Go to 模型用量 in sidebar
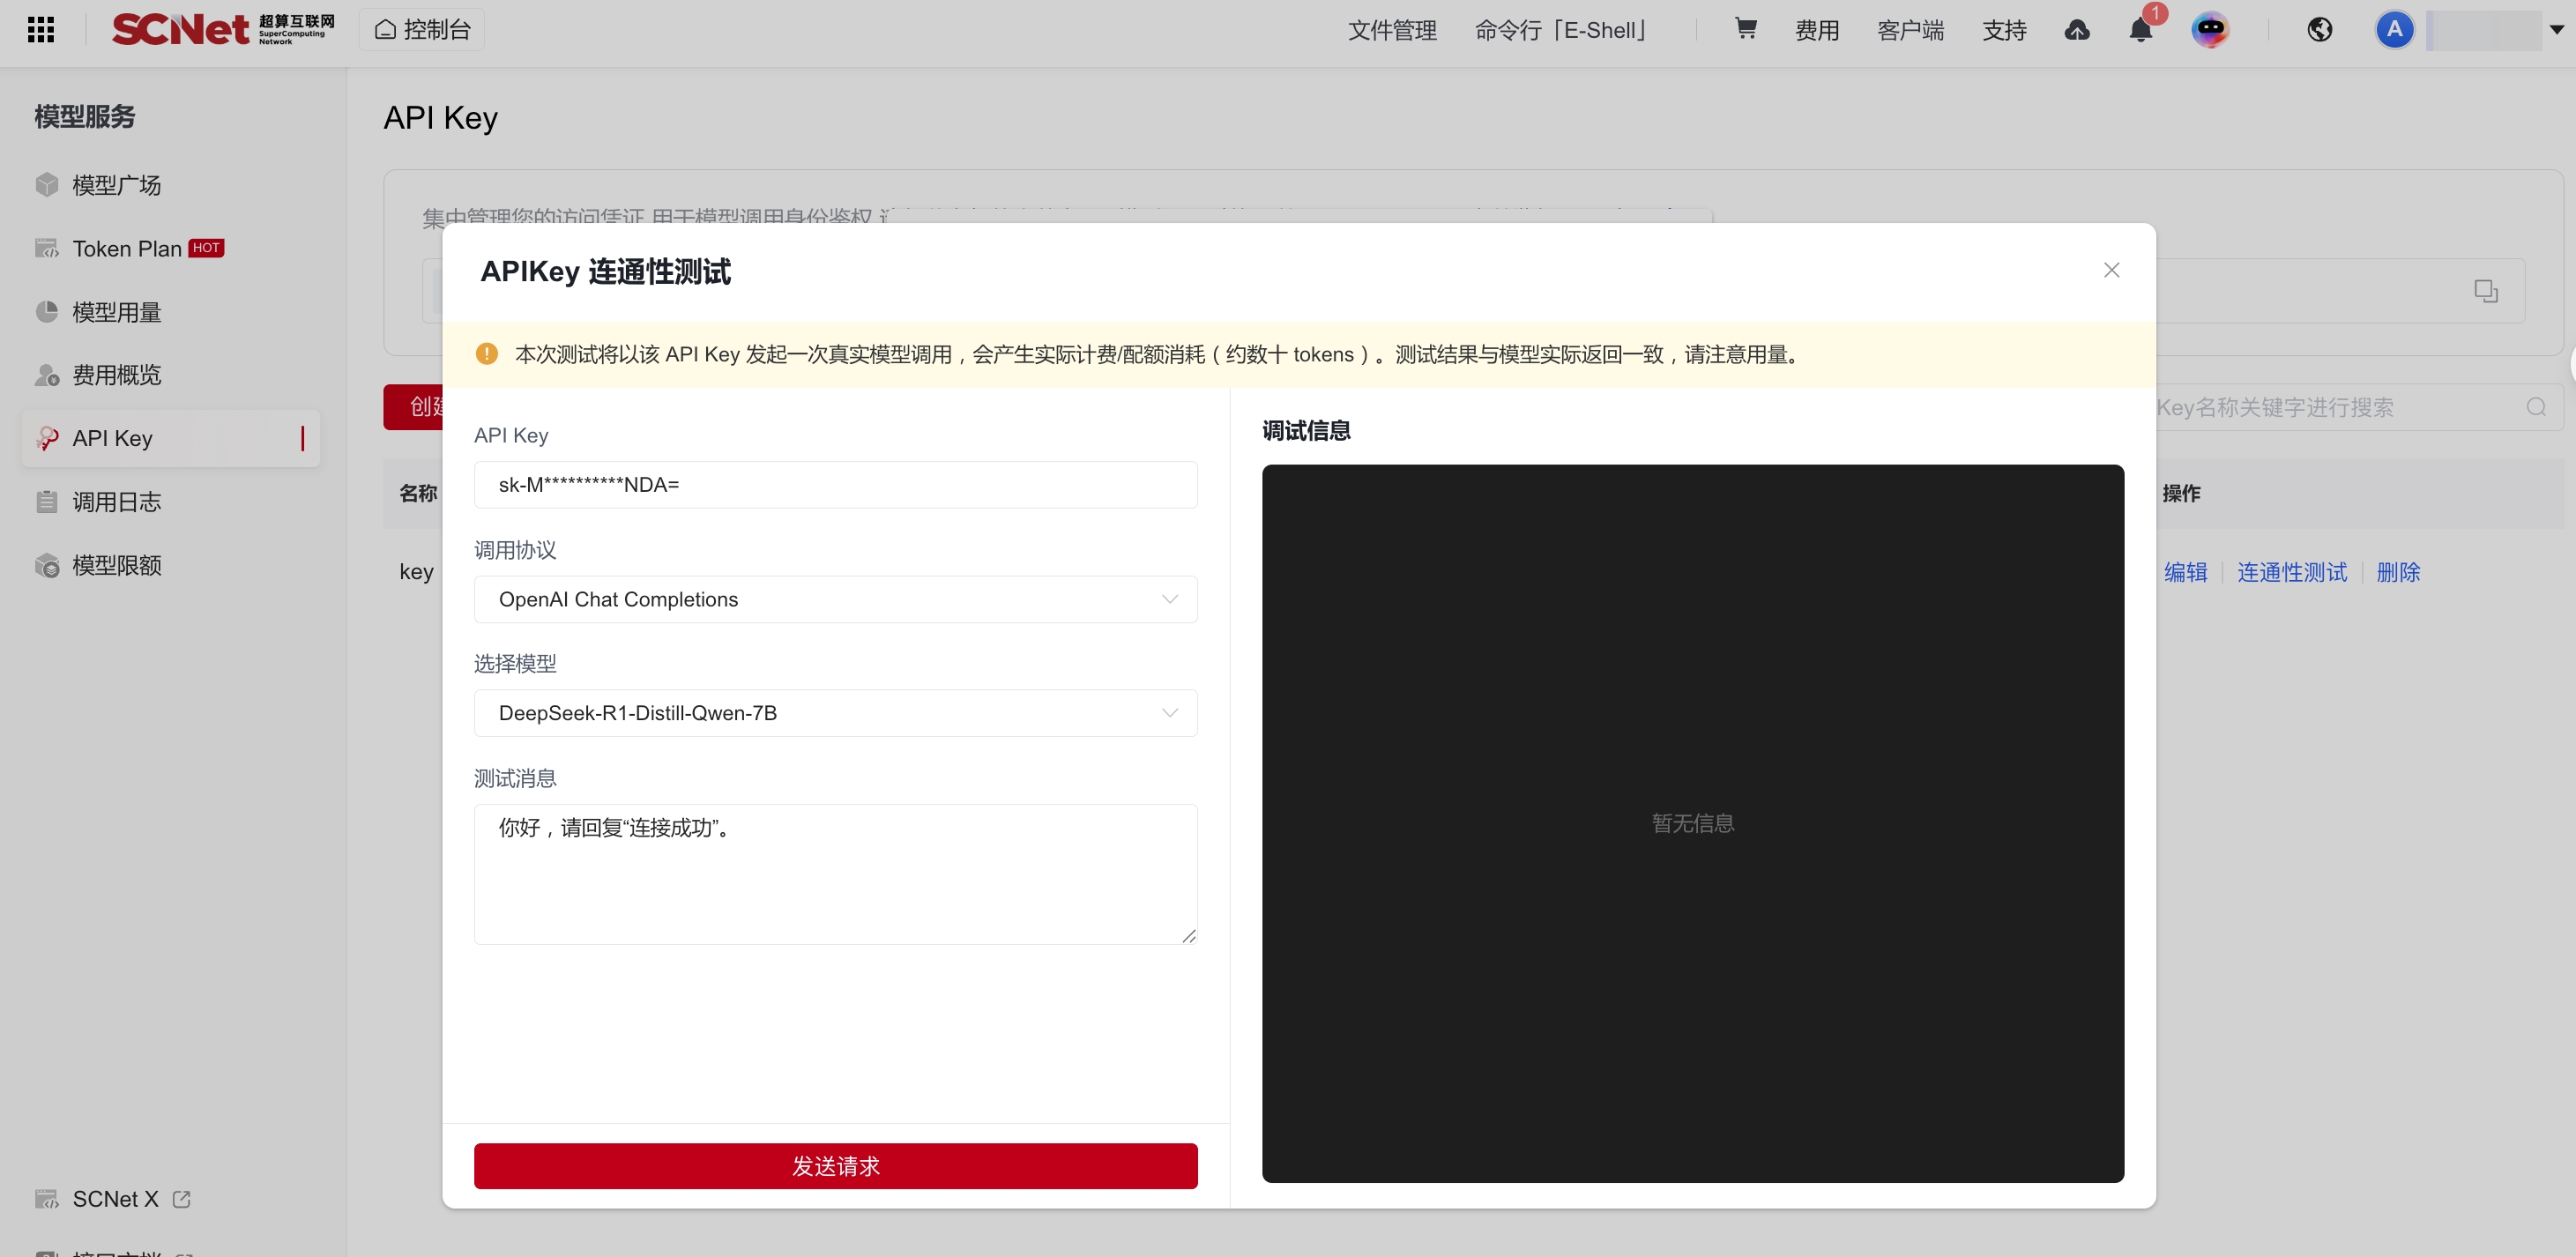 (x=170, y=312)
